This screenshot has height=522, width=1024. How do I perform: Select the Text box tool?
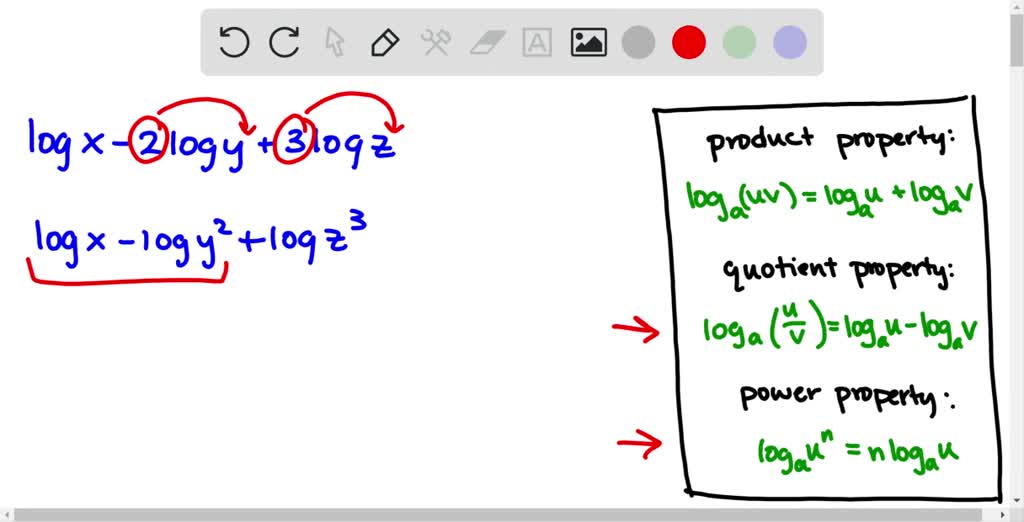coord(537,42)
